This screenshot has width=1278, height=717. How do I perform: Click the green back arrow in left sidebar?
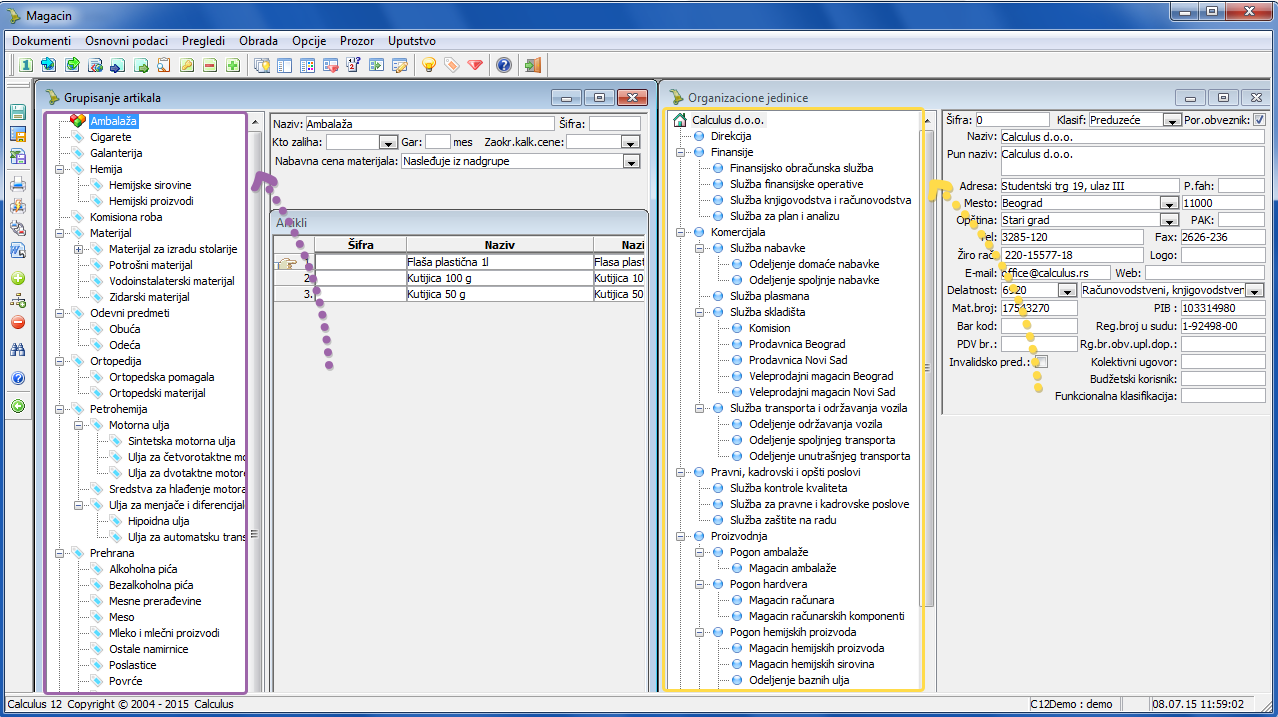[18, 406]
